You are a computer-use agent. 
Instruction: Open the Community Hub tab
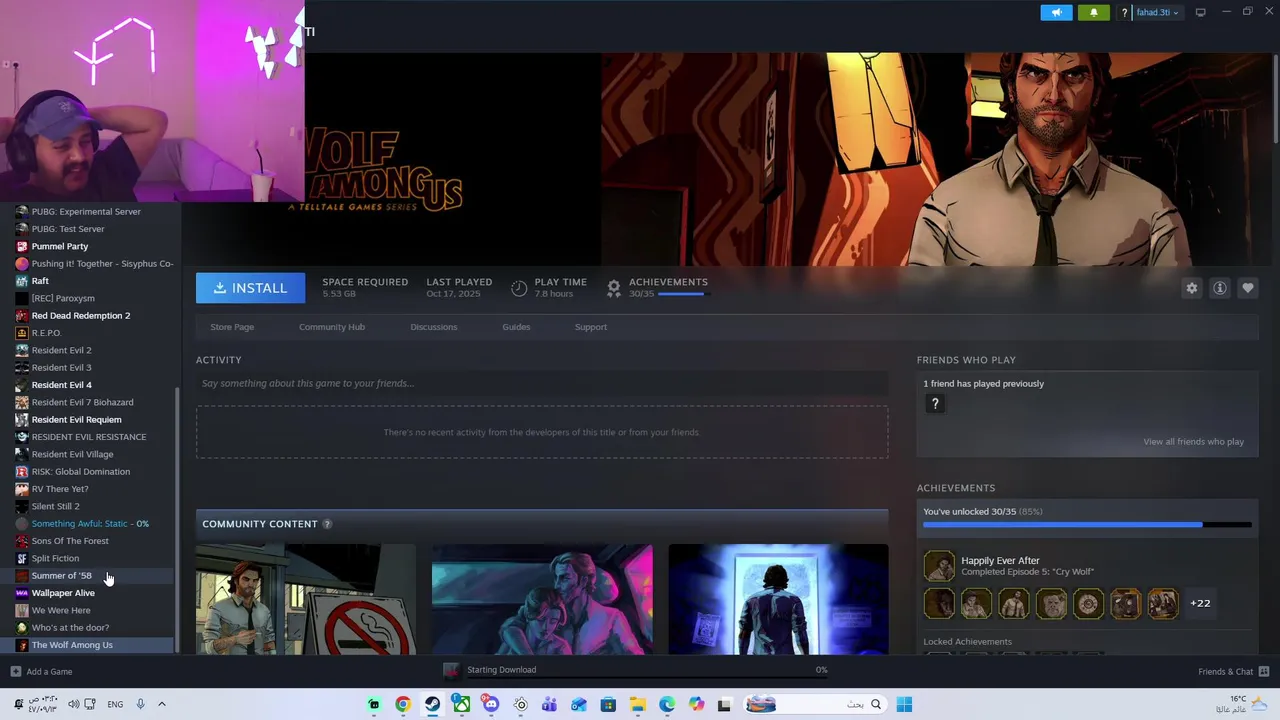click(332, 327)
